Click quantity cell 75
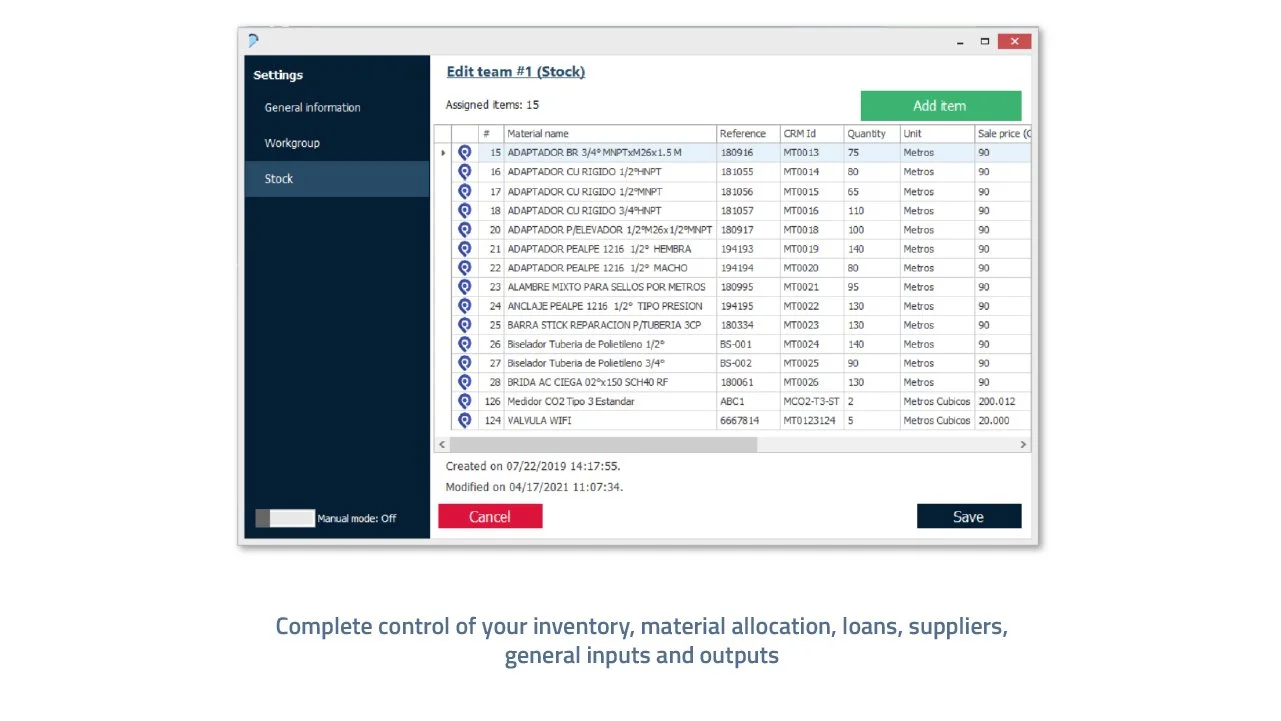Viewport: 1281px width, 721px height. click(x=872, y=153)
